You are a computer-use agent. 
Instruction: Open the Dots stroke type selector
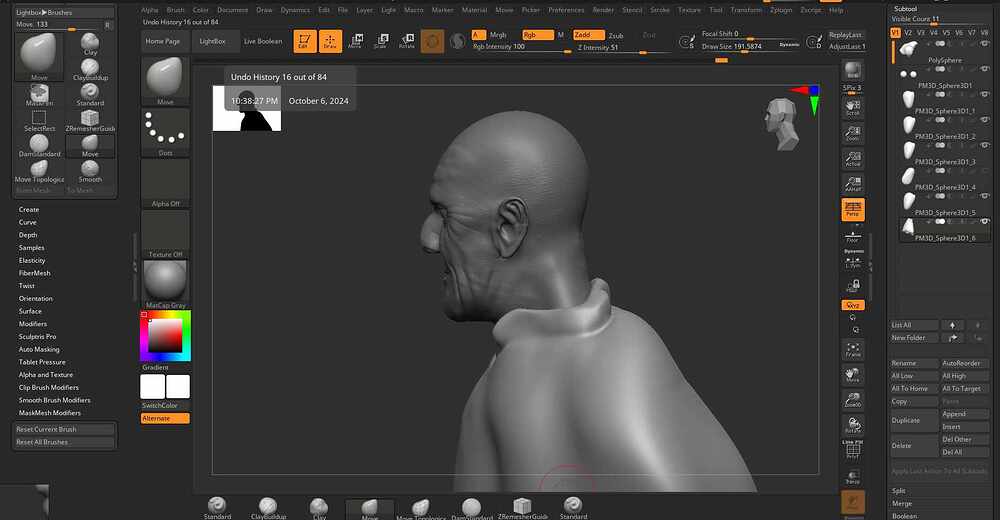point(165,132)
